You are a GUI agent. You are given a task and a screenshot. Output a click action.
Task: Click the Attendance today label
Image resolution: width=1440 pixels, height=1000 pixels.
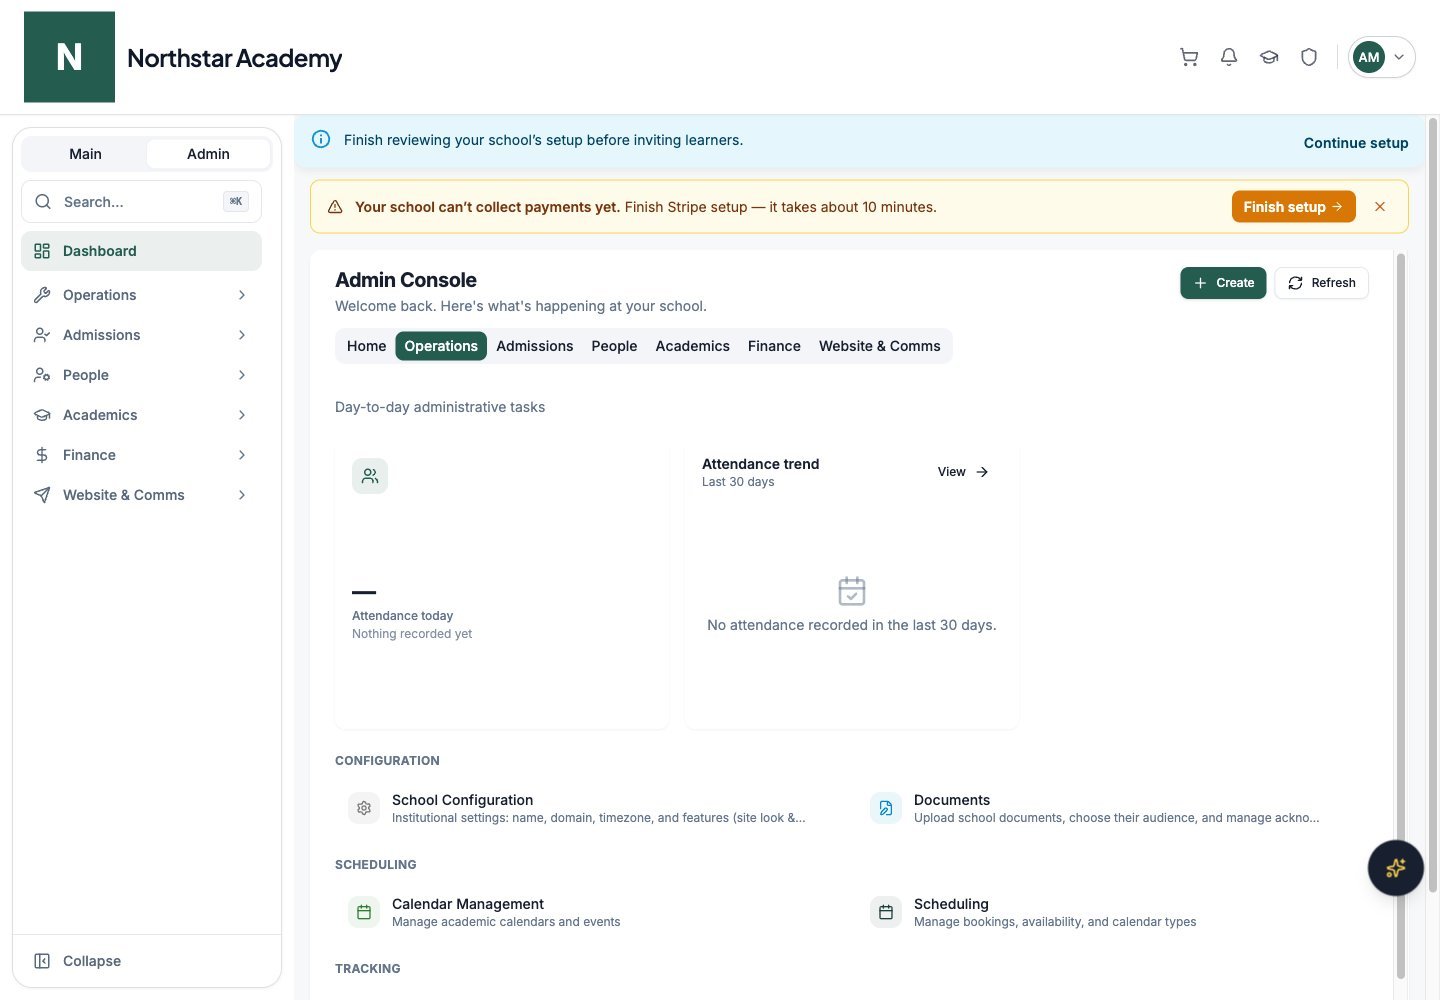click(402, 616)
